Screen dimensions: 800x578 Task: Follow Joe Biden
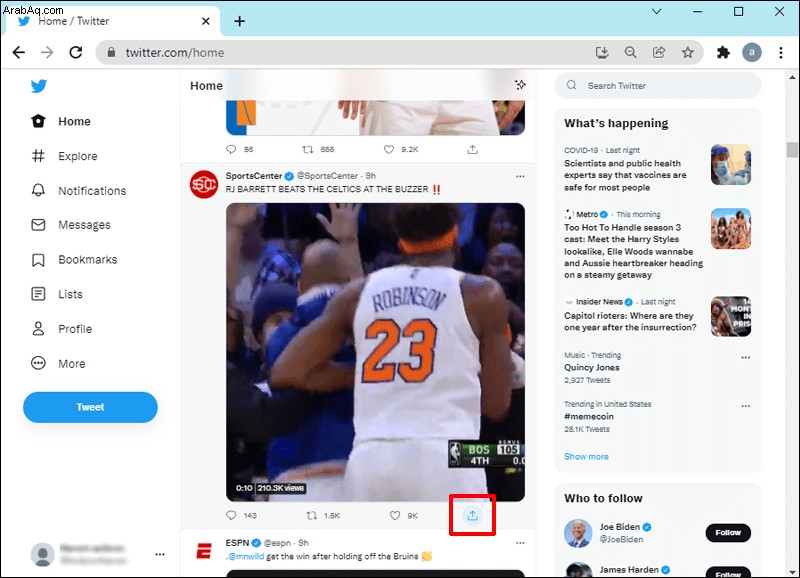point(728,533)
